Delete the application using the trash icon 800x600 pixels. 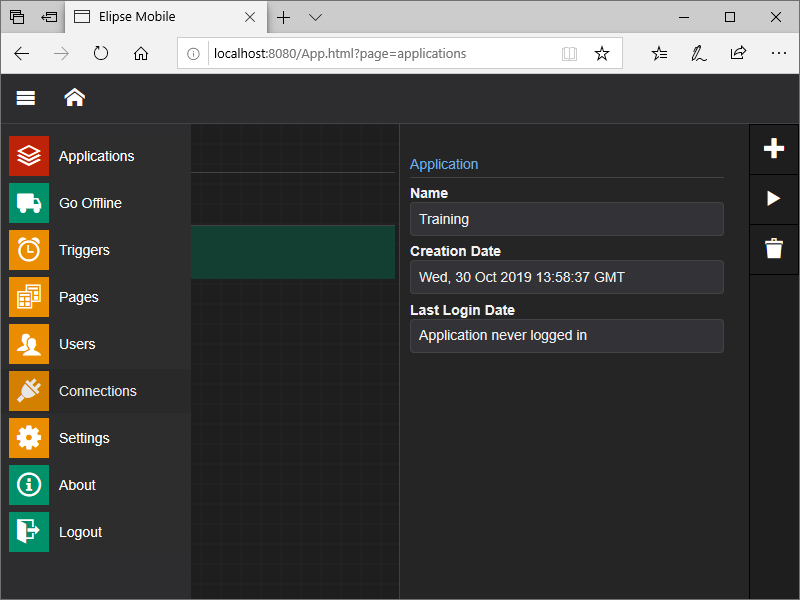click(x=774, y=249)
